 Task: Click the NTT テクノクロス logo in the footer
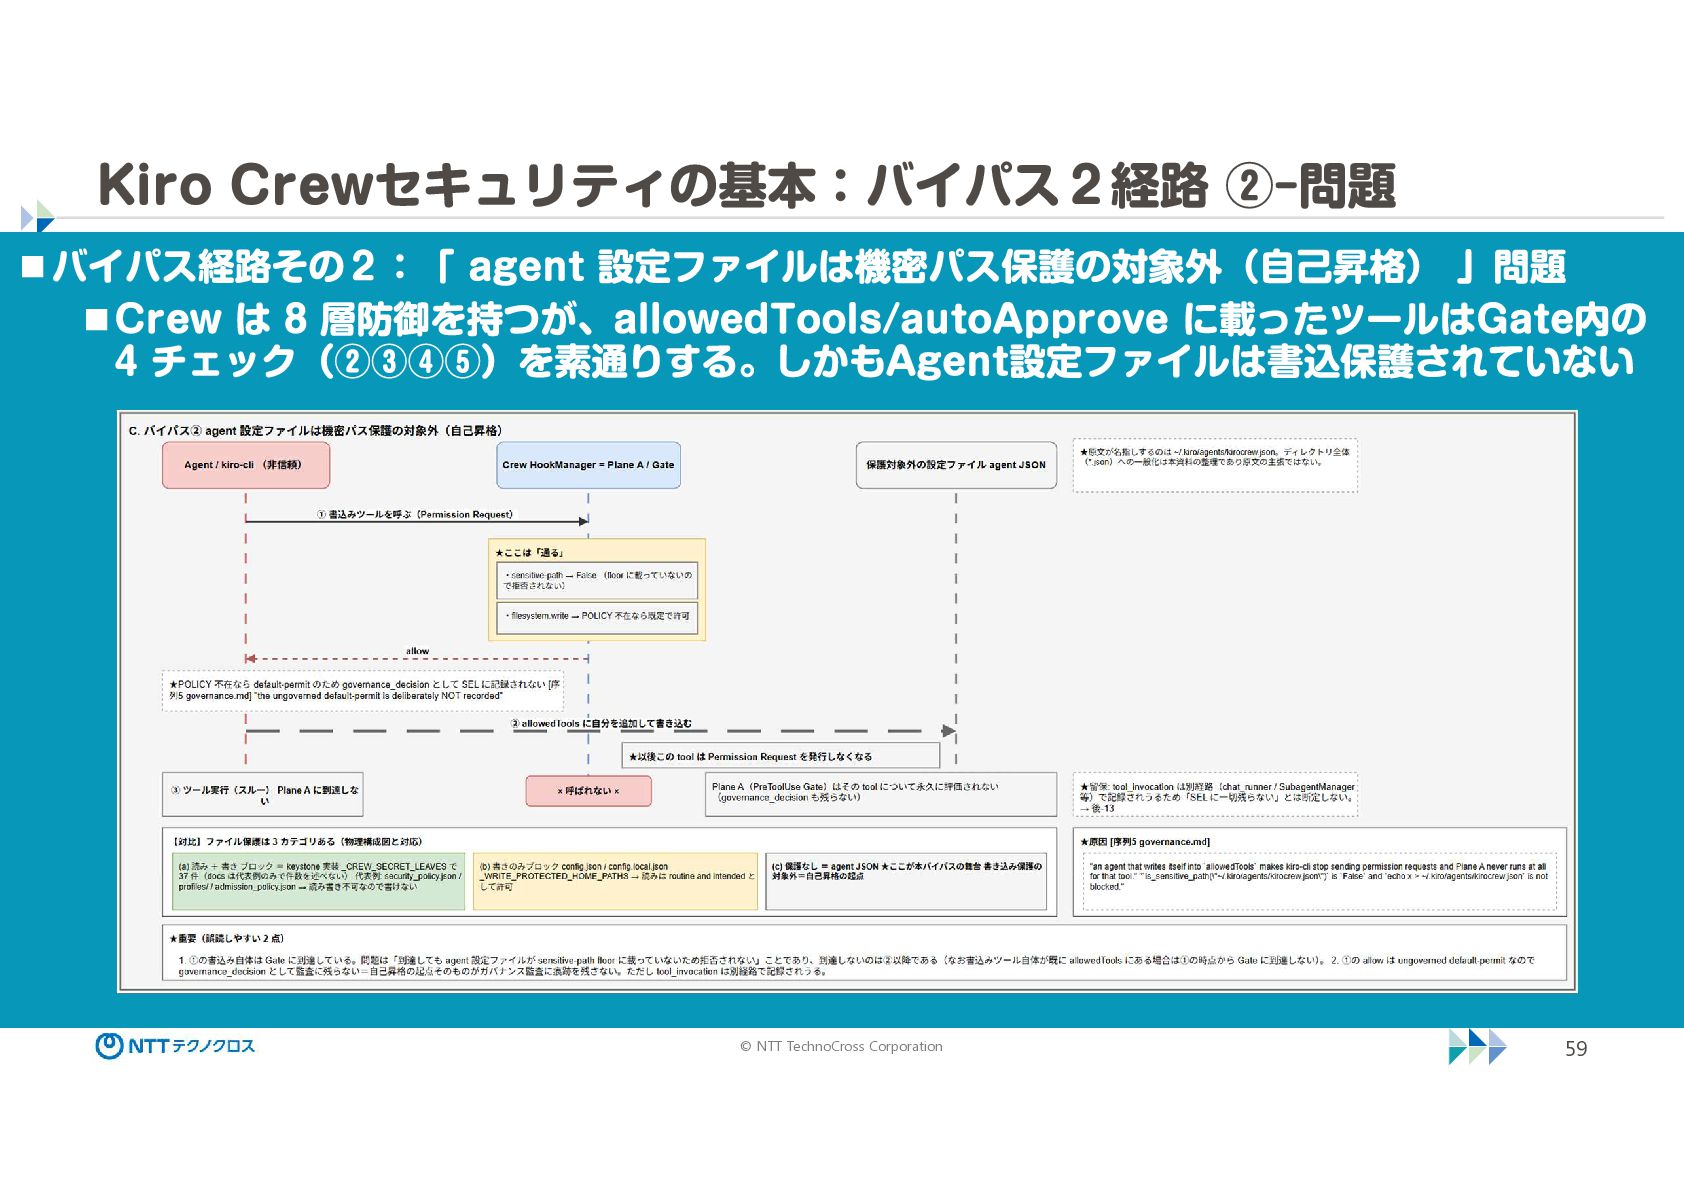coord(175,1046)
